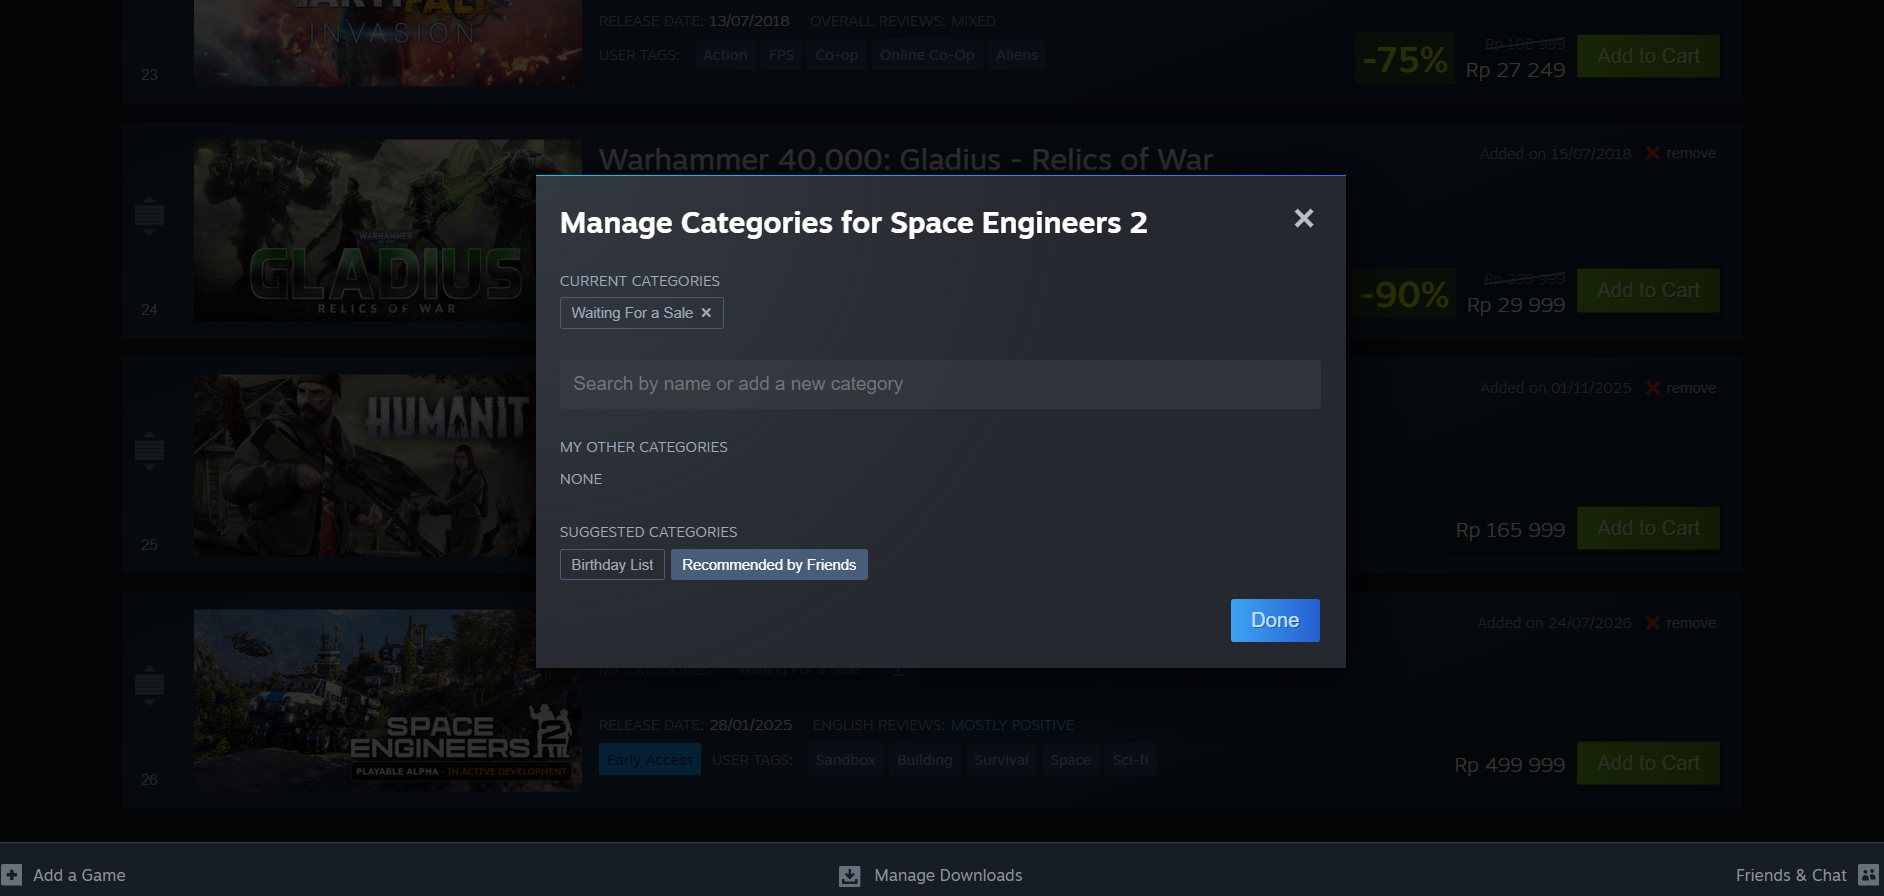Click the reorder drag handle for Gladius
The height and width of the screenshot is (896, 1884).
tap(149, 215)
